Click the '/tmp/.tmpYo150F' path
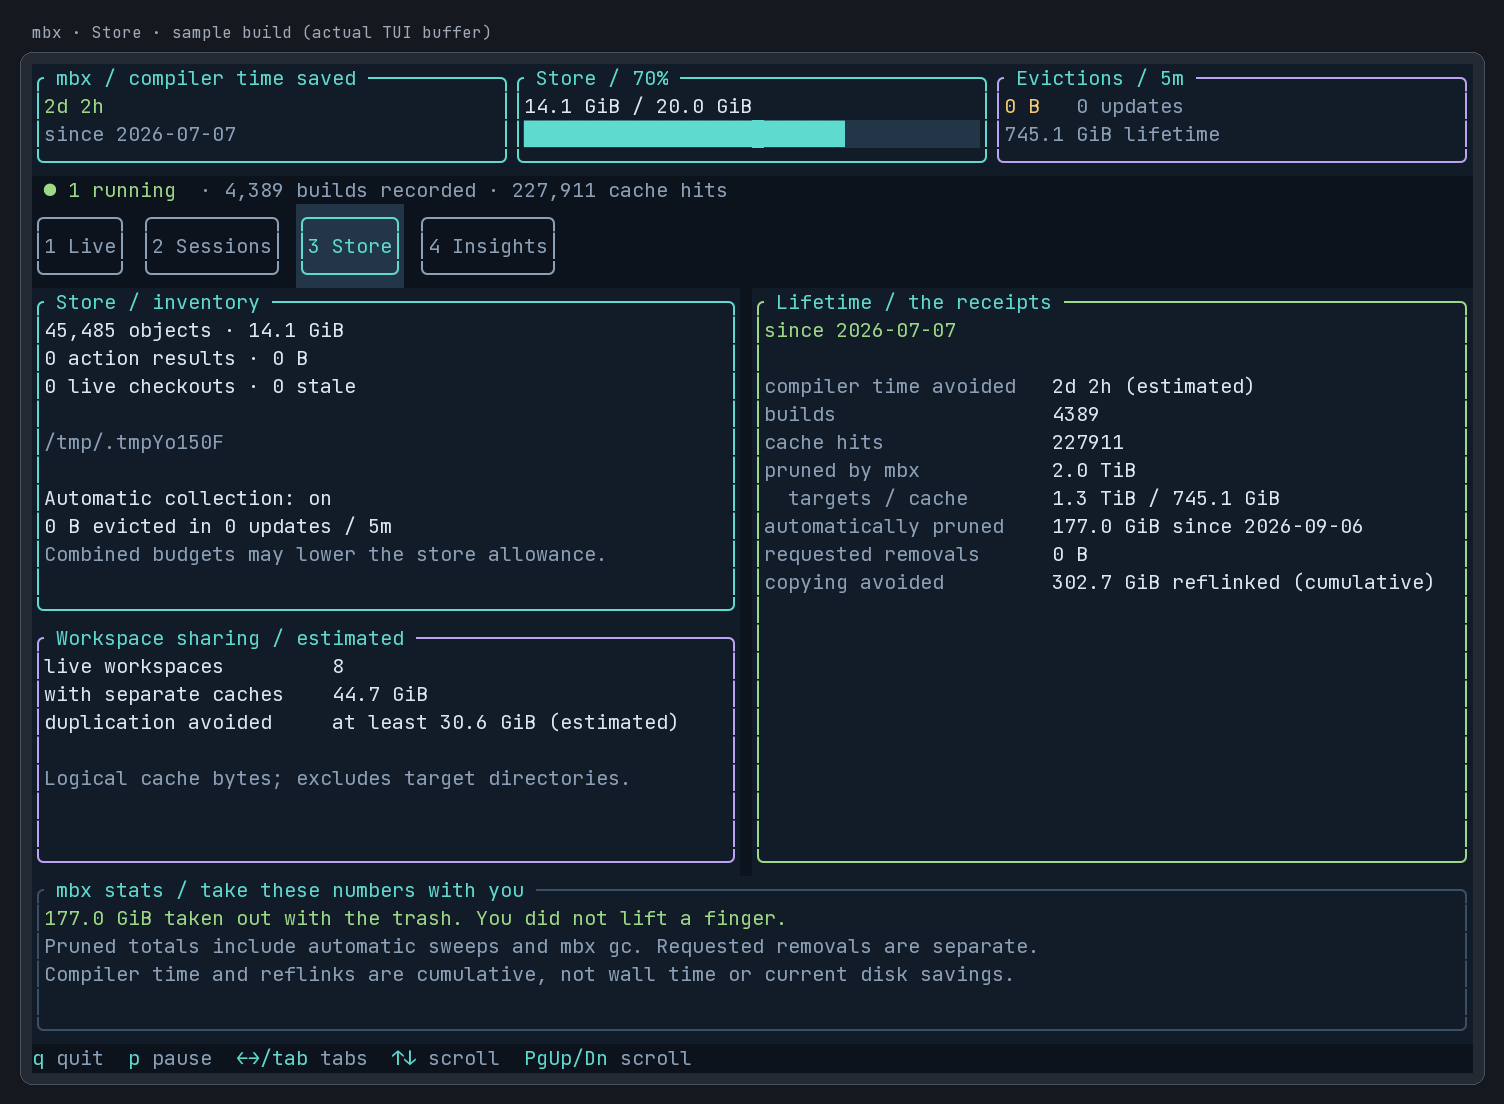Image resolution: width=1504 pixels, height=1104 pixels. pyautogui.click(x=134, y=442)
